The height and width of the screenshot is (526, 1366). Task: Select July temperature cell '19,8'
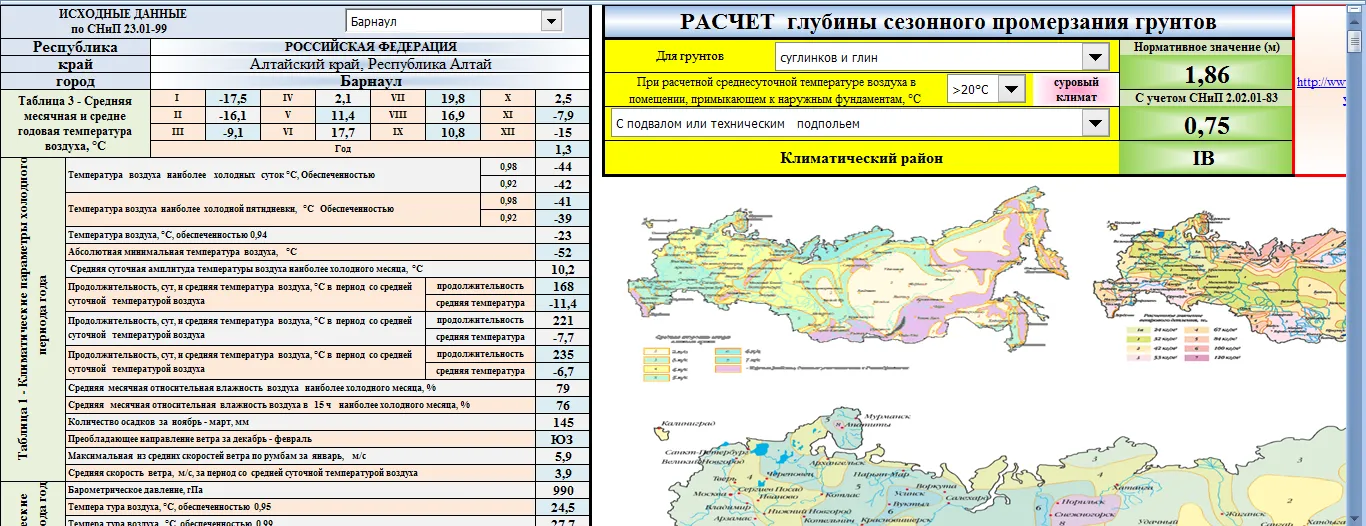point(453,98)
